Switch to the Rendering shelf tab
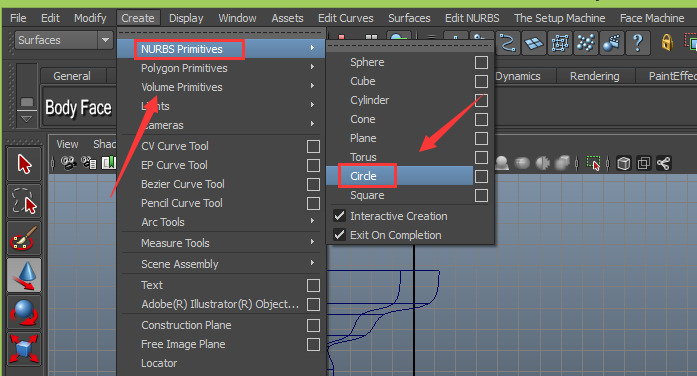 coord(594,76)
